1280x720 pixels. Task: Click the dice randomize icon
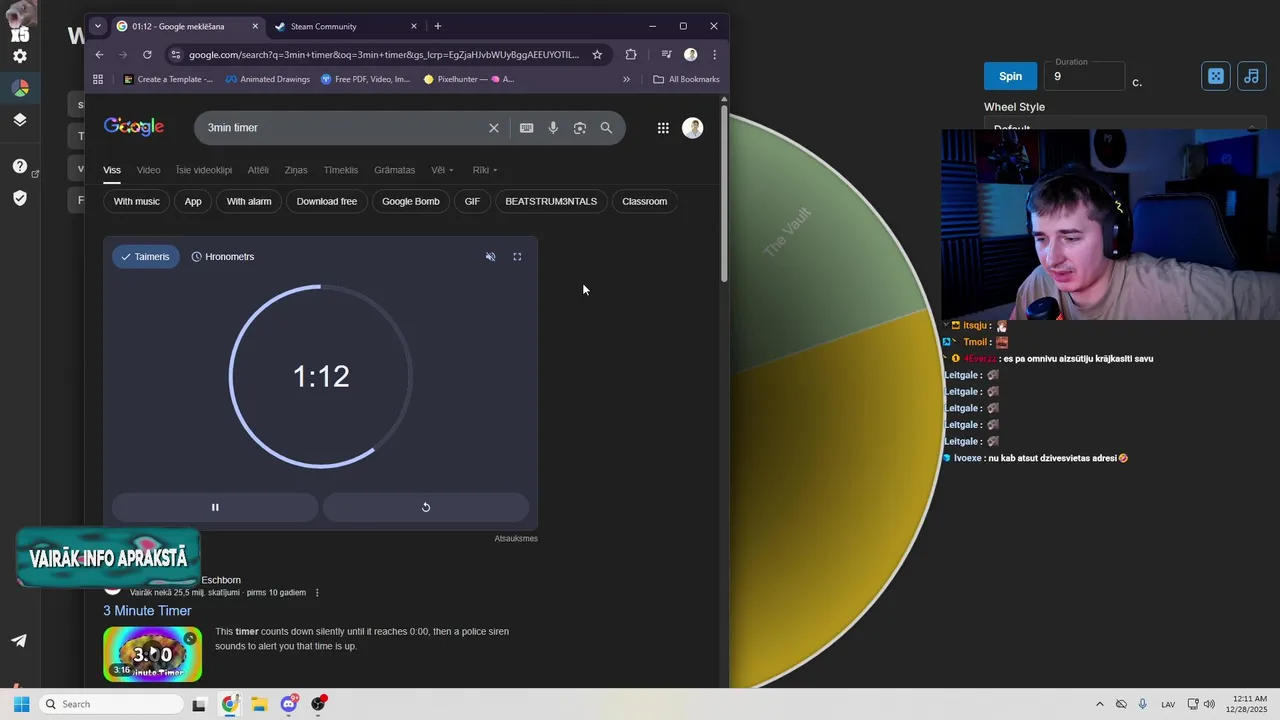(x=1215, y=76)
